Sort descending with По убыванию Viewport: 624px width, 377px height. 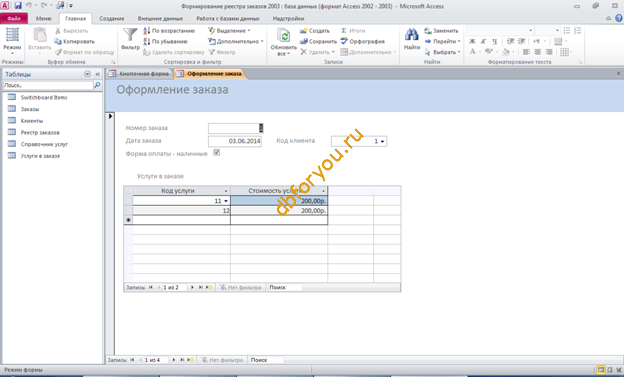(165, 41)
